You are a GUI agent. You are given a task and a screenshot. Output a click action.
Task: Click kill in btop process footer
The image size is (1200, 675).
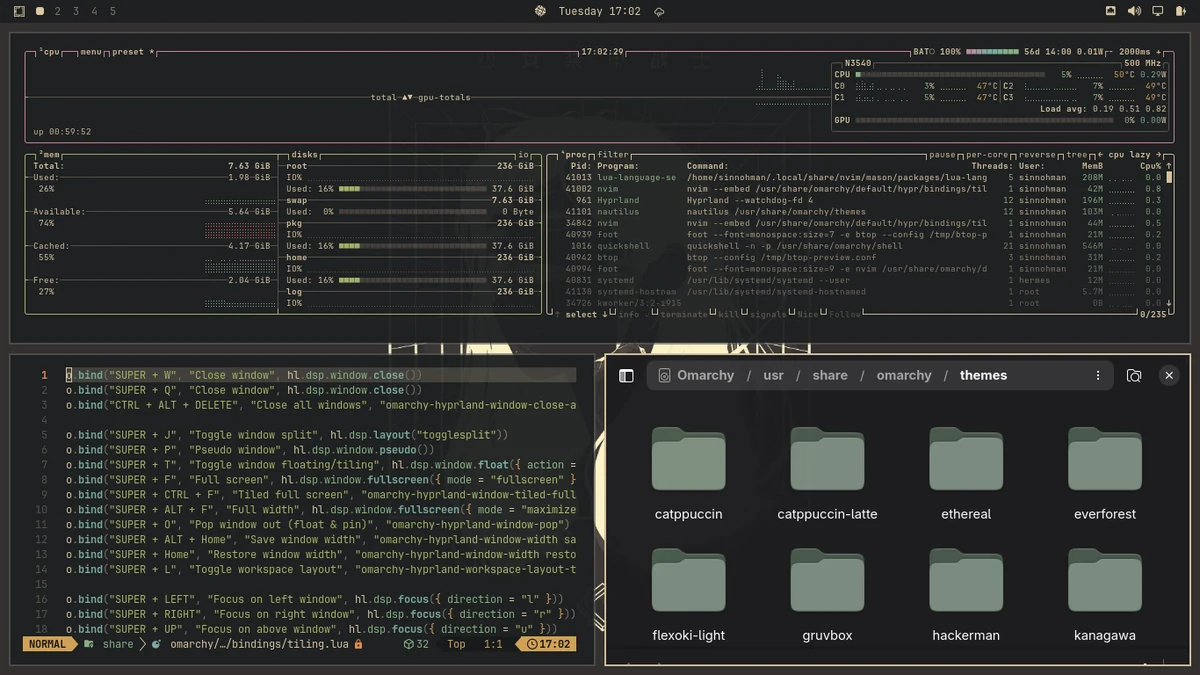click(729, 314)
